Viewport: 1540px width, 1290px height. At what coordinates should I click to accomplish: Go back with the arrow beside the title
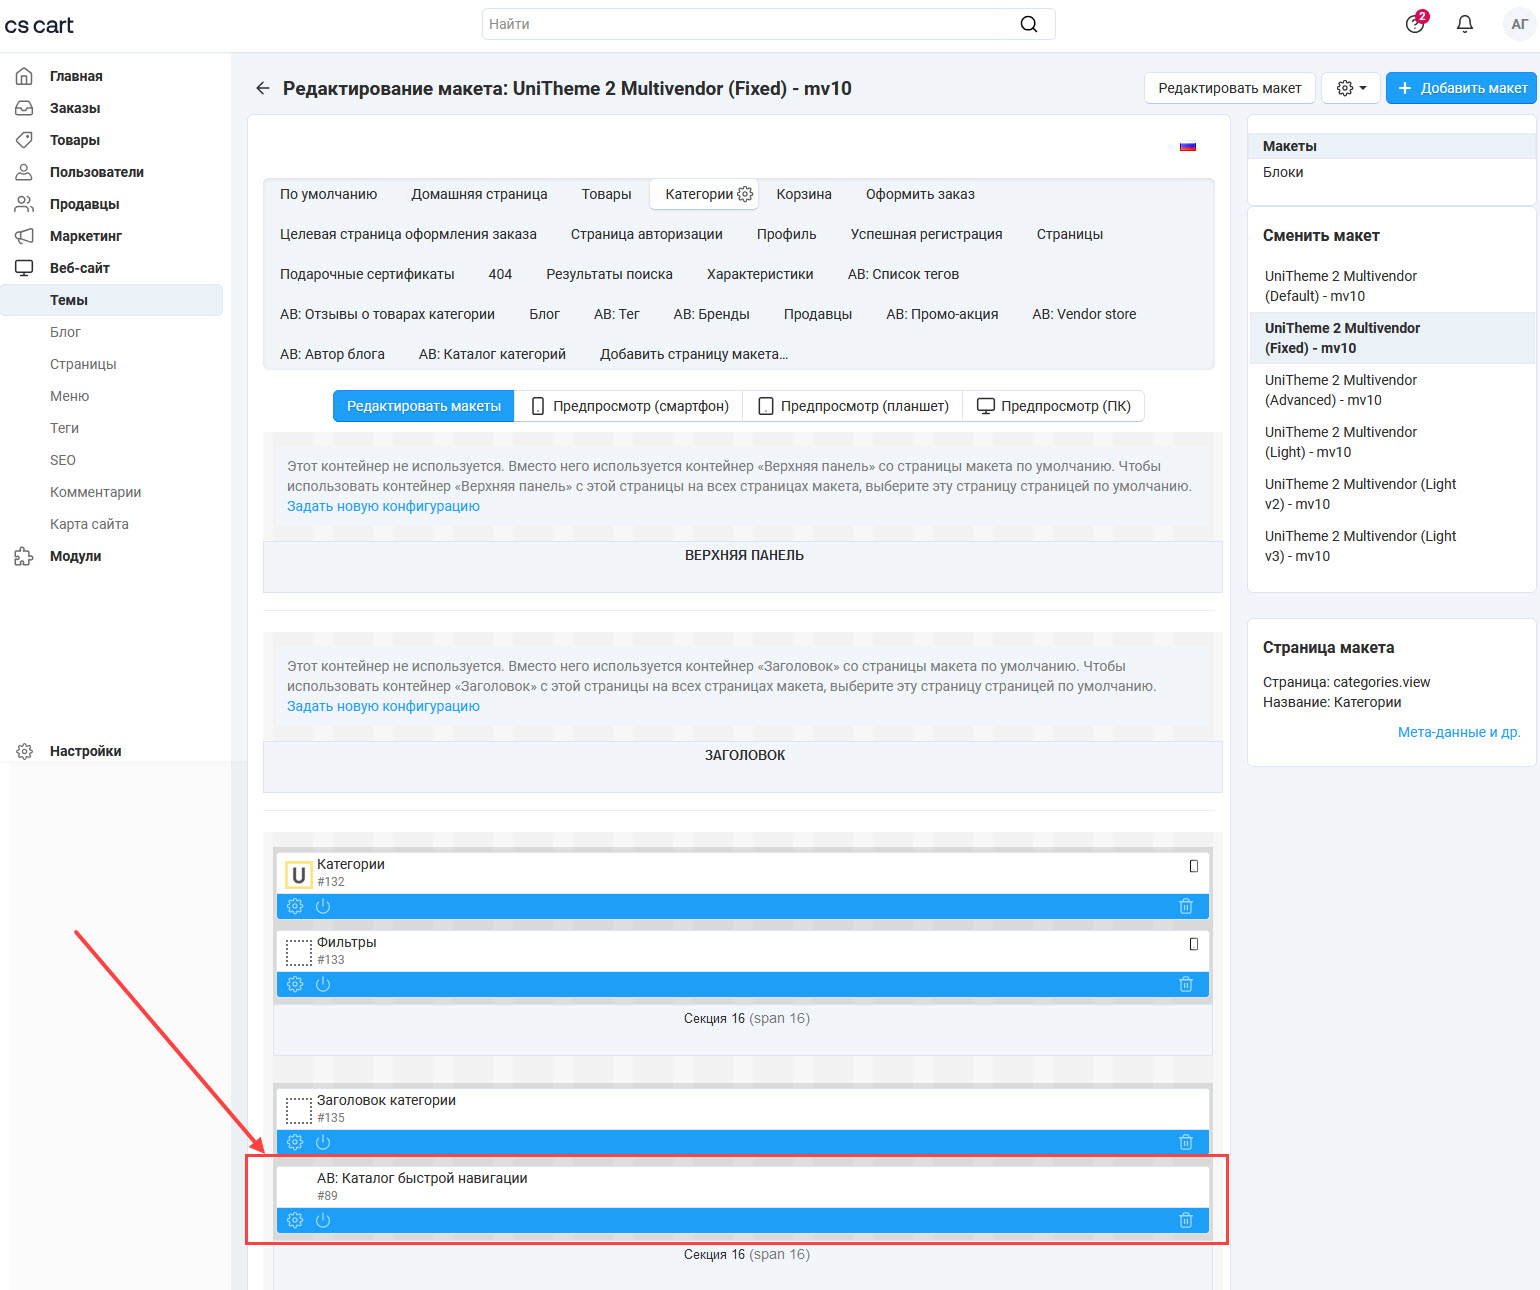click(263, 88)
